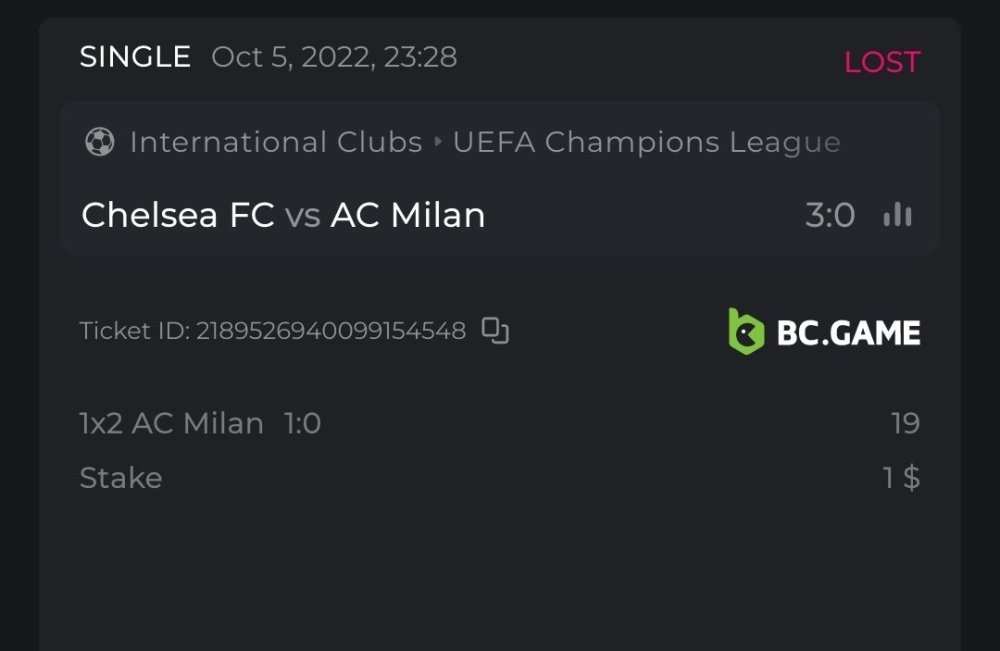Click the Oct 5, 2022 bet timestamp
The image size is (1000, 651).
pos(334,57)
